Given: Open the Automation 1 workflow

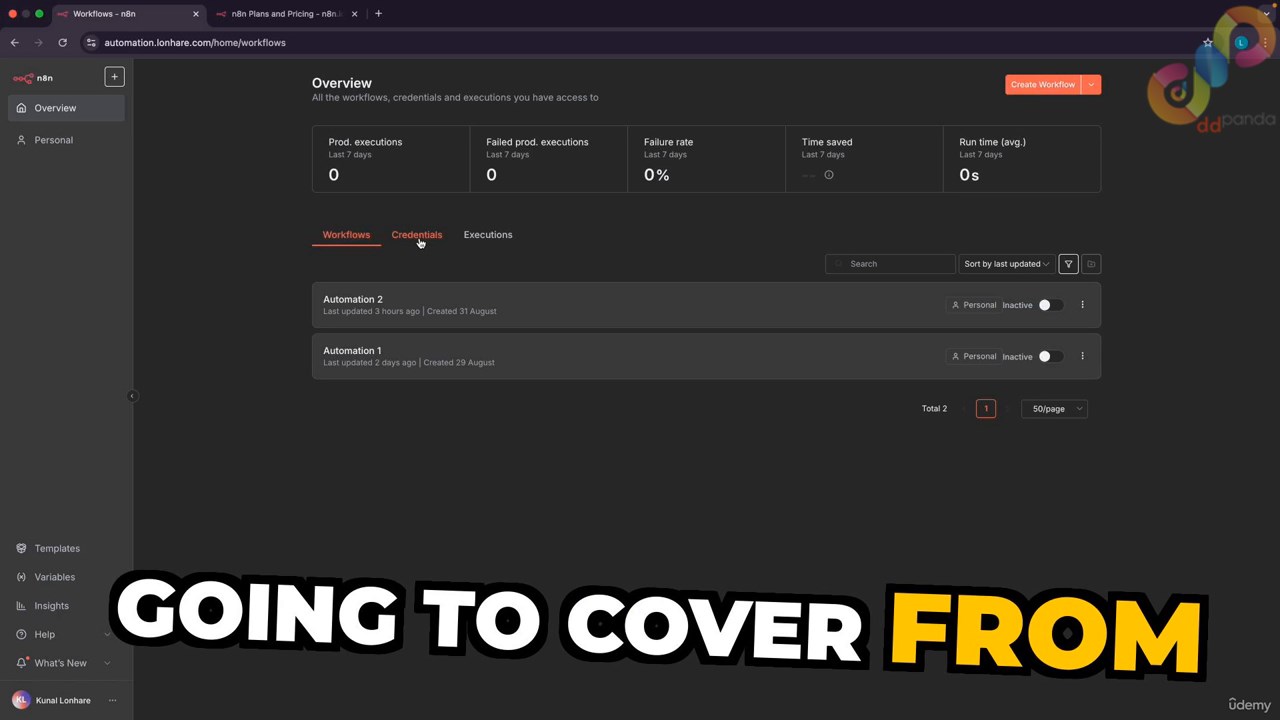Looking at the screenshot, I should [706, 356].
